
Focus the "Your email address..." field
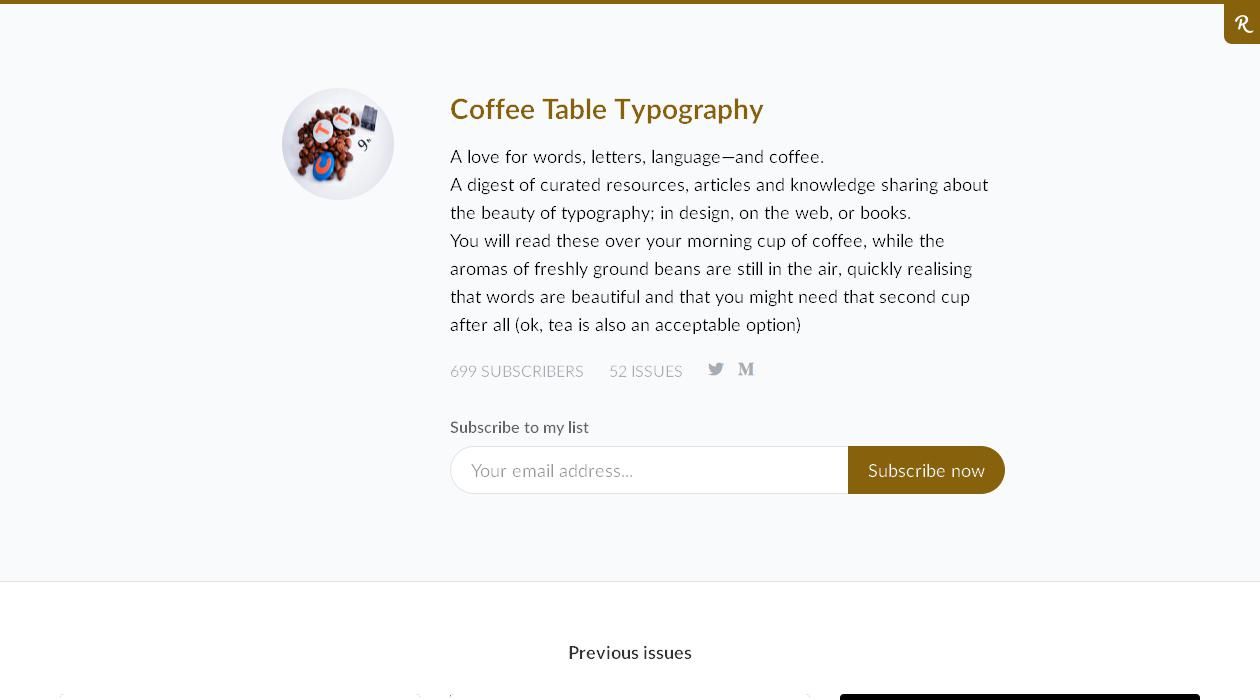pos(649,470)
